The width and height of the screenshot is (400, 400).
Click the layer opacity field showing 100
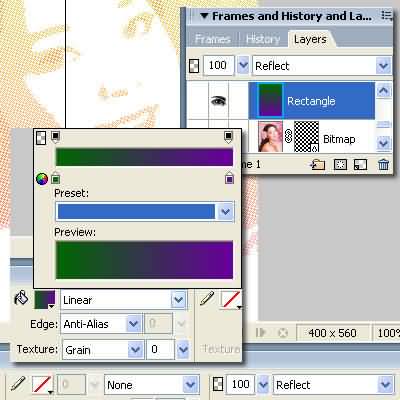click(218, 65)
